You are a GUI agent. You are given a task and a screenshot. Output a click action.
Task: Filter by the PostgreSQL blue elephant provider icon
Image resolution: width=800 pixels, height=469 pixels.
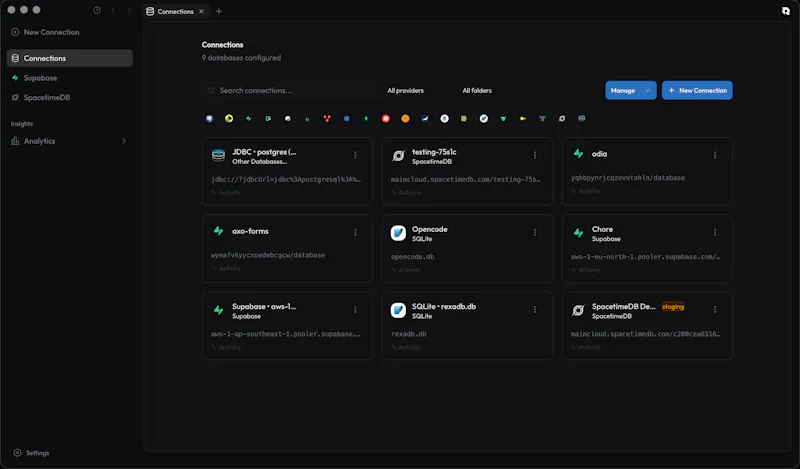(209, 118)
